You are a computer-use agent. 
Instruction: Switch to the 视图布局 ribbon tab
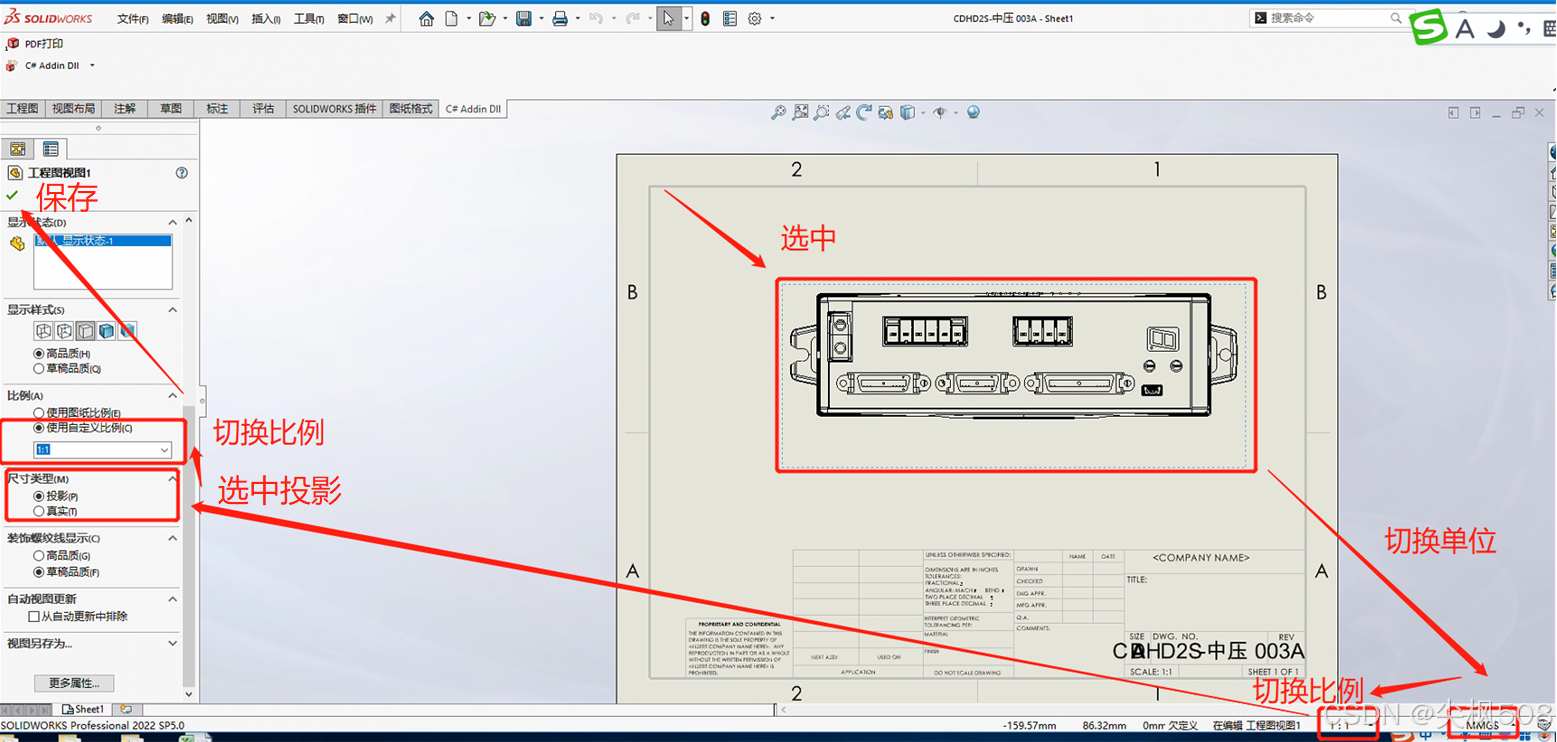pyautogui.click(x=74, y=109)
